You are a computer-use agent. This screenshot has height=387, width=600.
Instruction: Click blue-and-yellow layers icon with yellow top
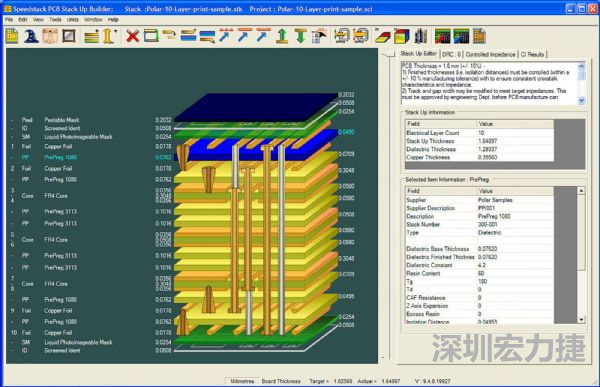188,36
